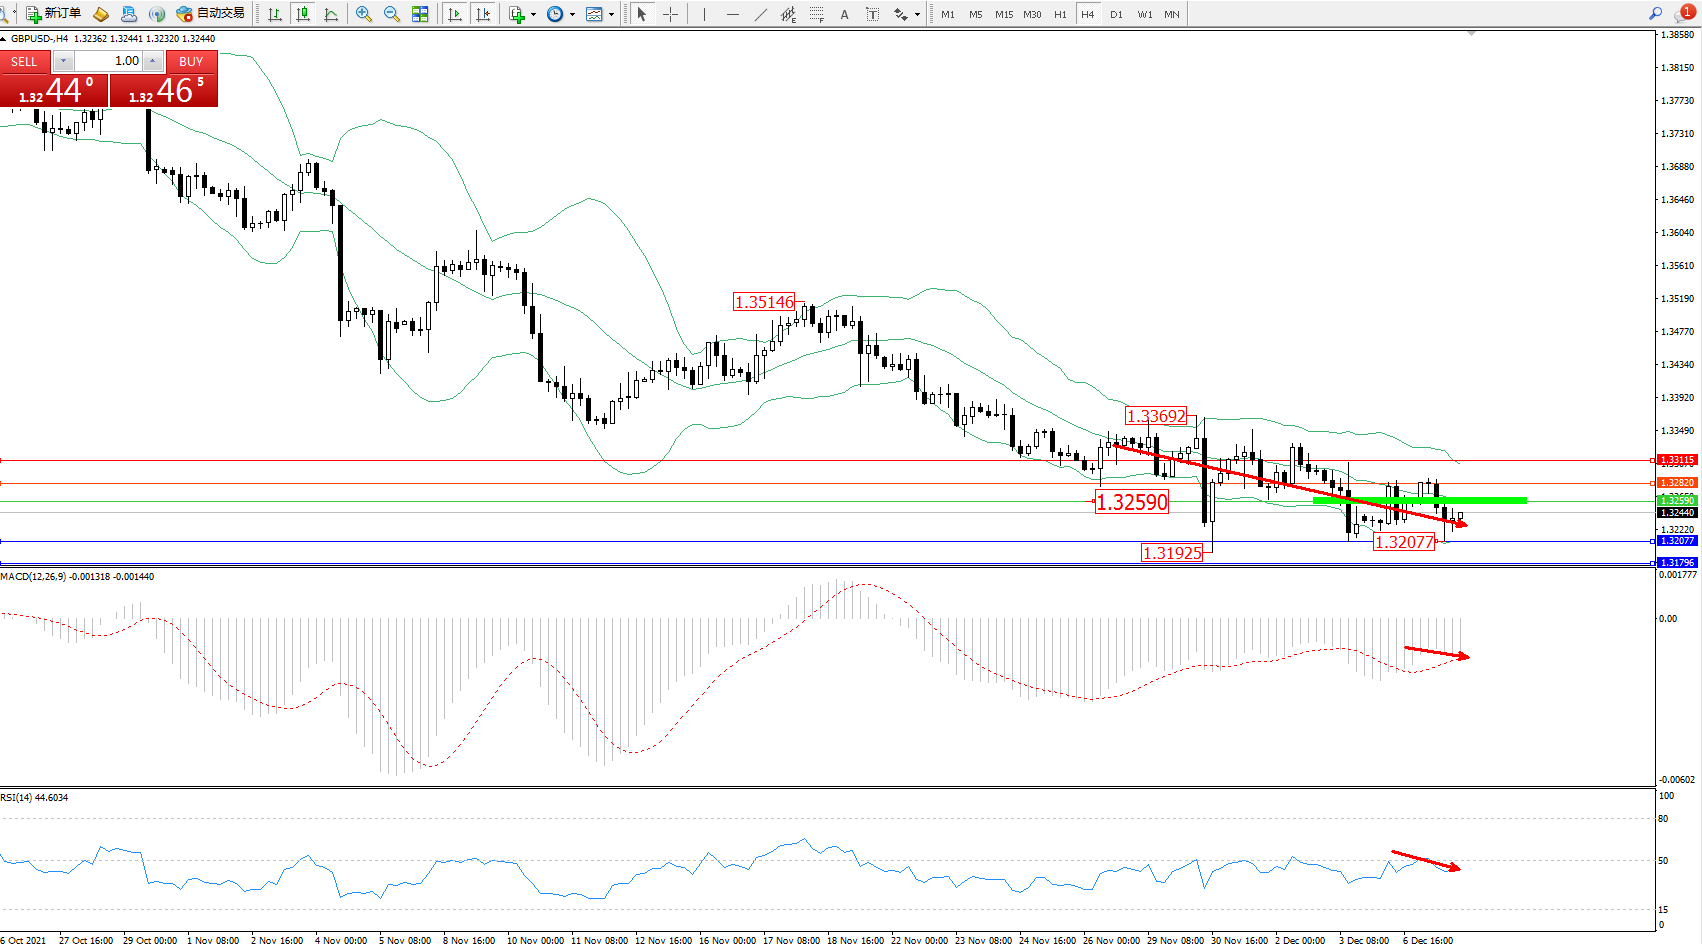This screenshot has width=1702, height=944.
Task: Click the New Order (新订单) button
Action: pyautogui.click(x=54, y=14)
